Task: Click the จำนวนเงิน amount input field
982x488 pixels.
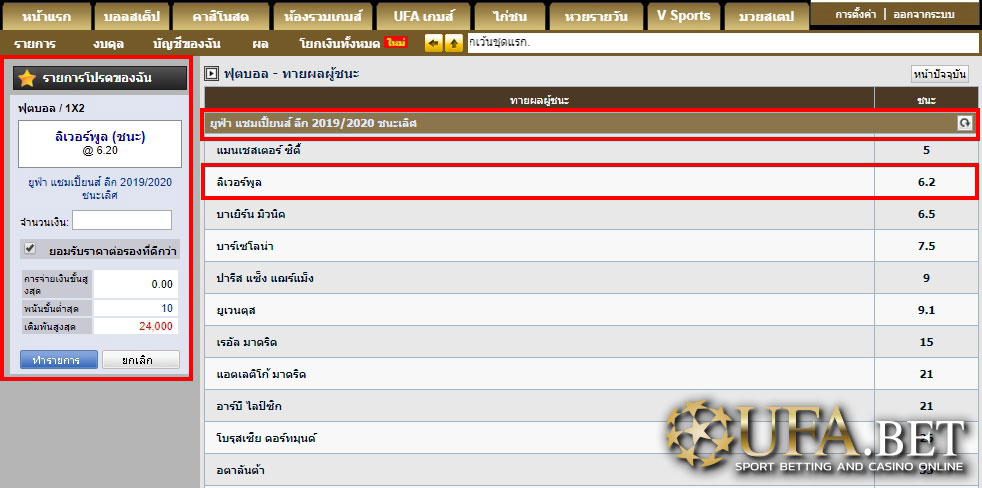Action: (121, 220)
